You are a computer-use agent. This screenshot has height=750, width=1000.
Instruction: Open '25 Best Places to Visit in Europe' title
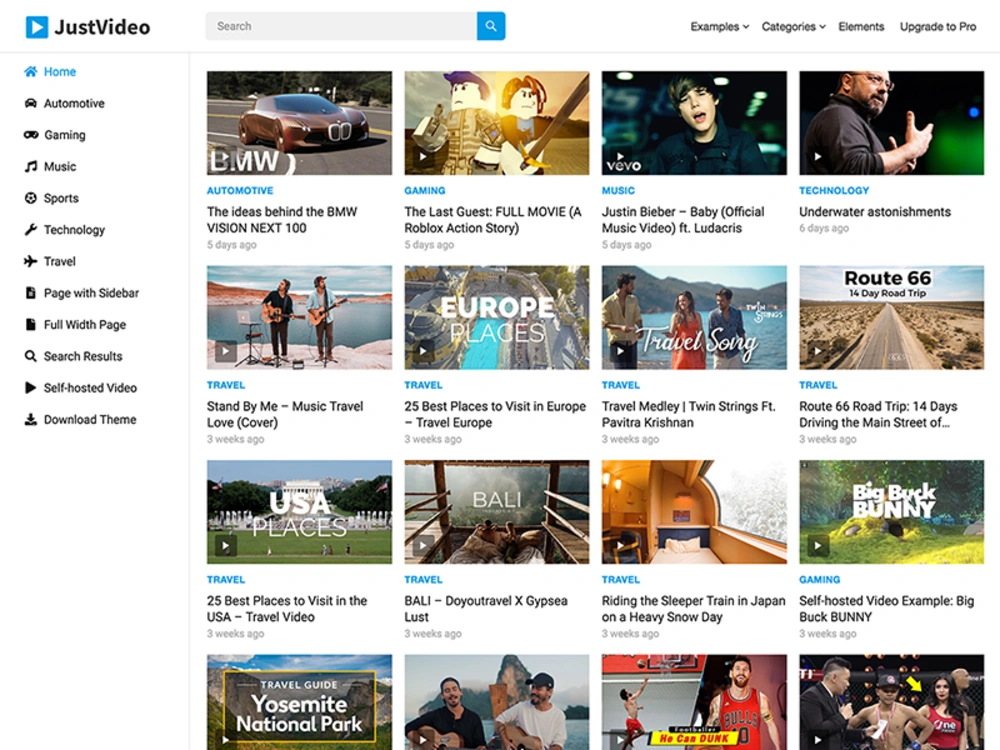pos(495,415)
